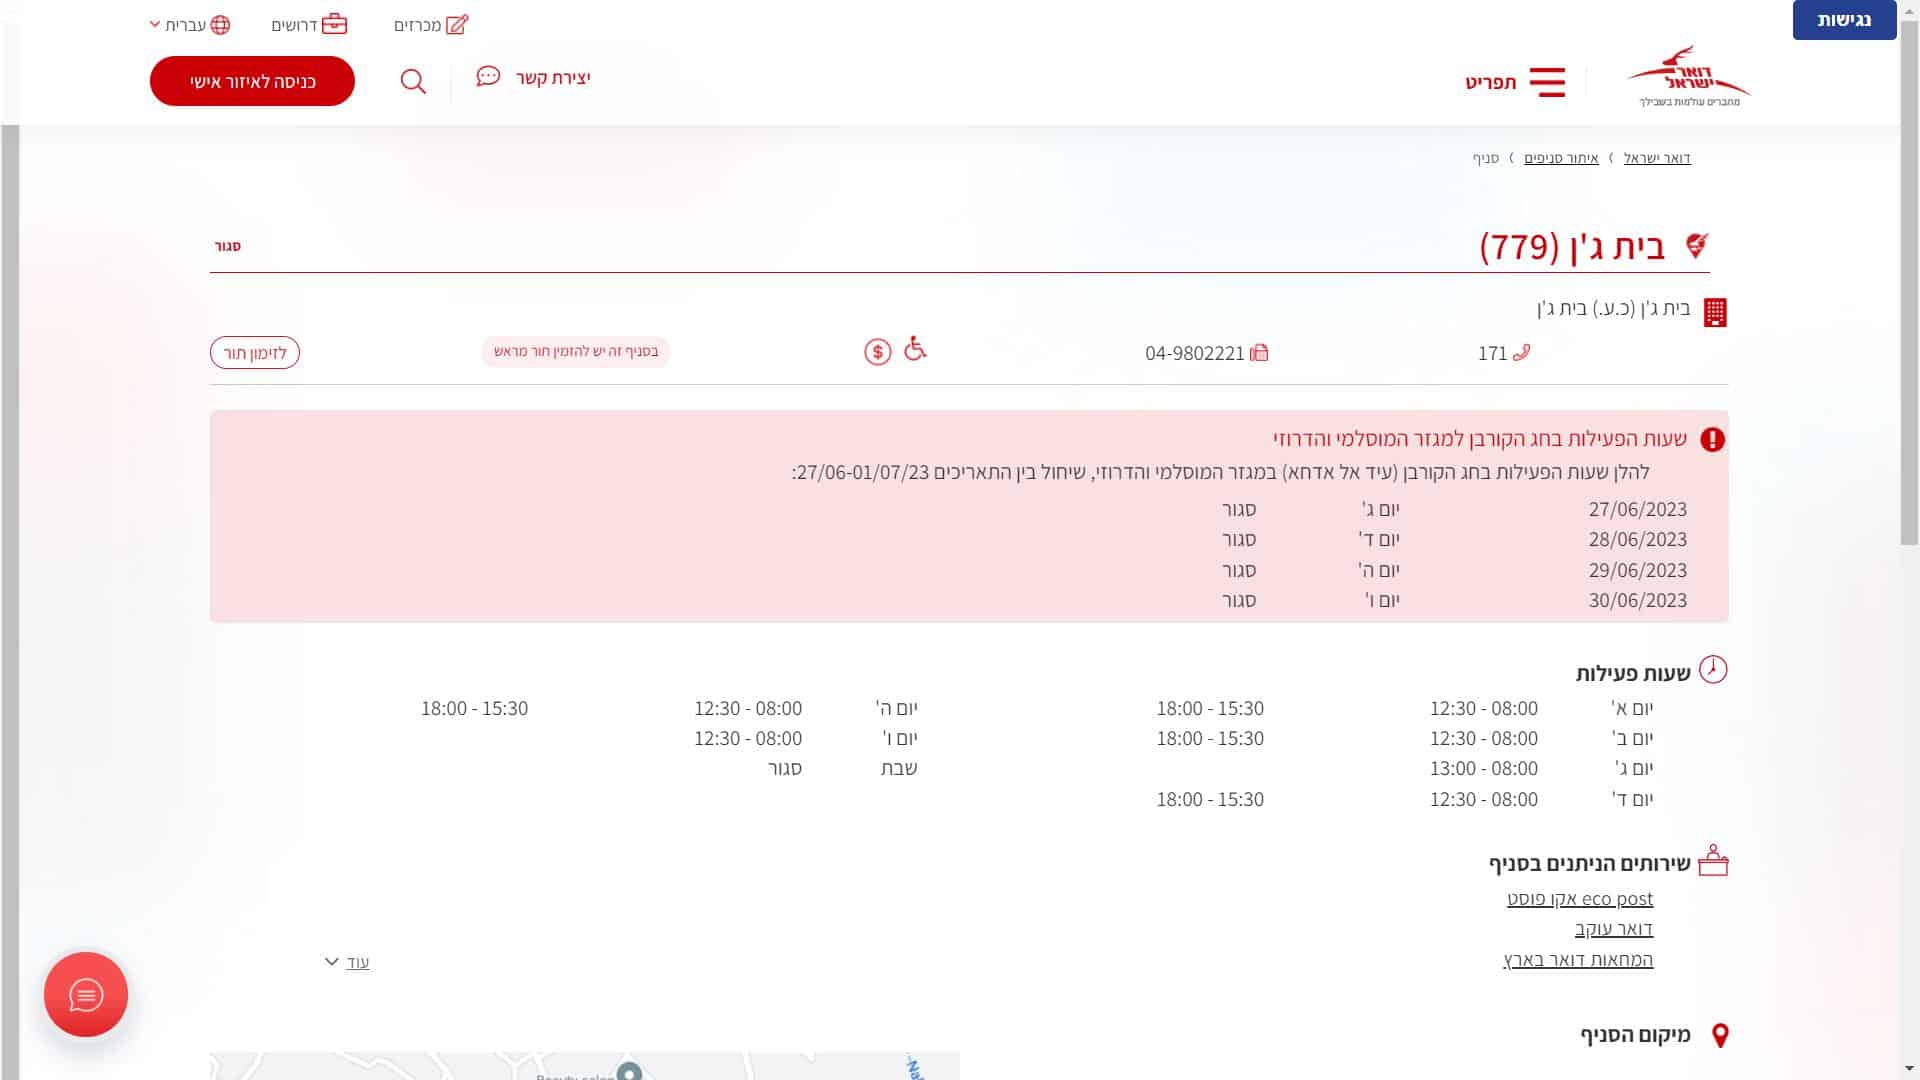The height and width of the screenshot is (1080, 1920).
Task: Click the wheelchair accessibility icon
Action: click(x=915, y=349)
